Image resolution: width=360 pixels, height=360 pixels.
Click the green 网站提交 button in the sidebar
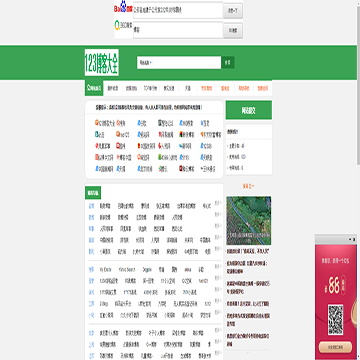click(249, 110)
